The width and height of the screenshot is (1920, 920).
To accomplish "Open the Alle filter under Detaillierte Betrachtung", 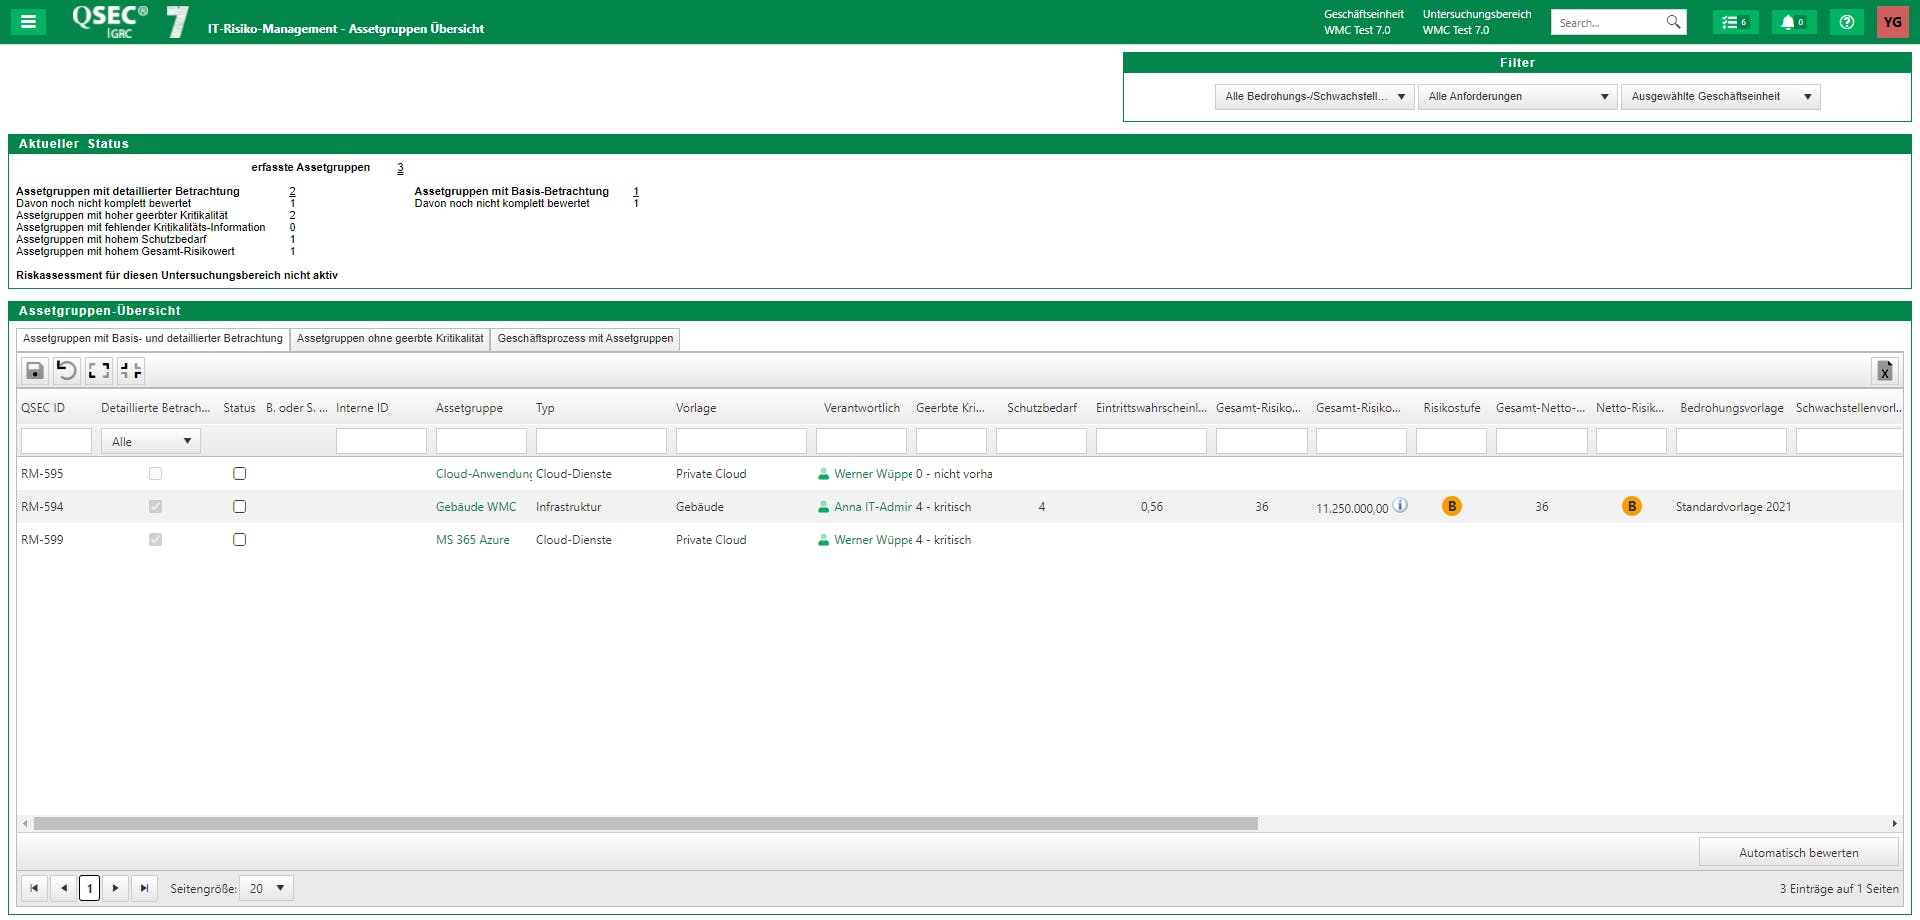I will [151, 441].
